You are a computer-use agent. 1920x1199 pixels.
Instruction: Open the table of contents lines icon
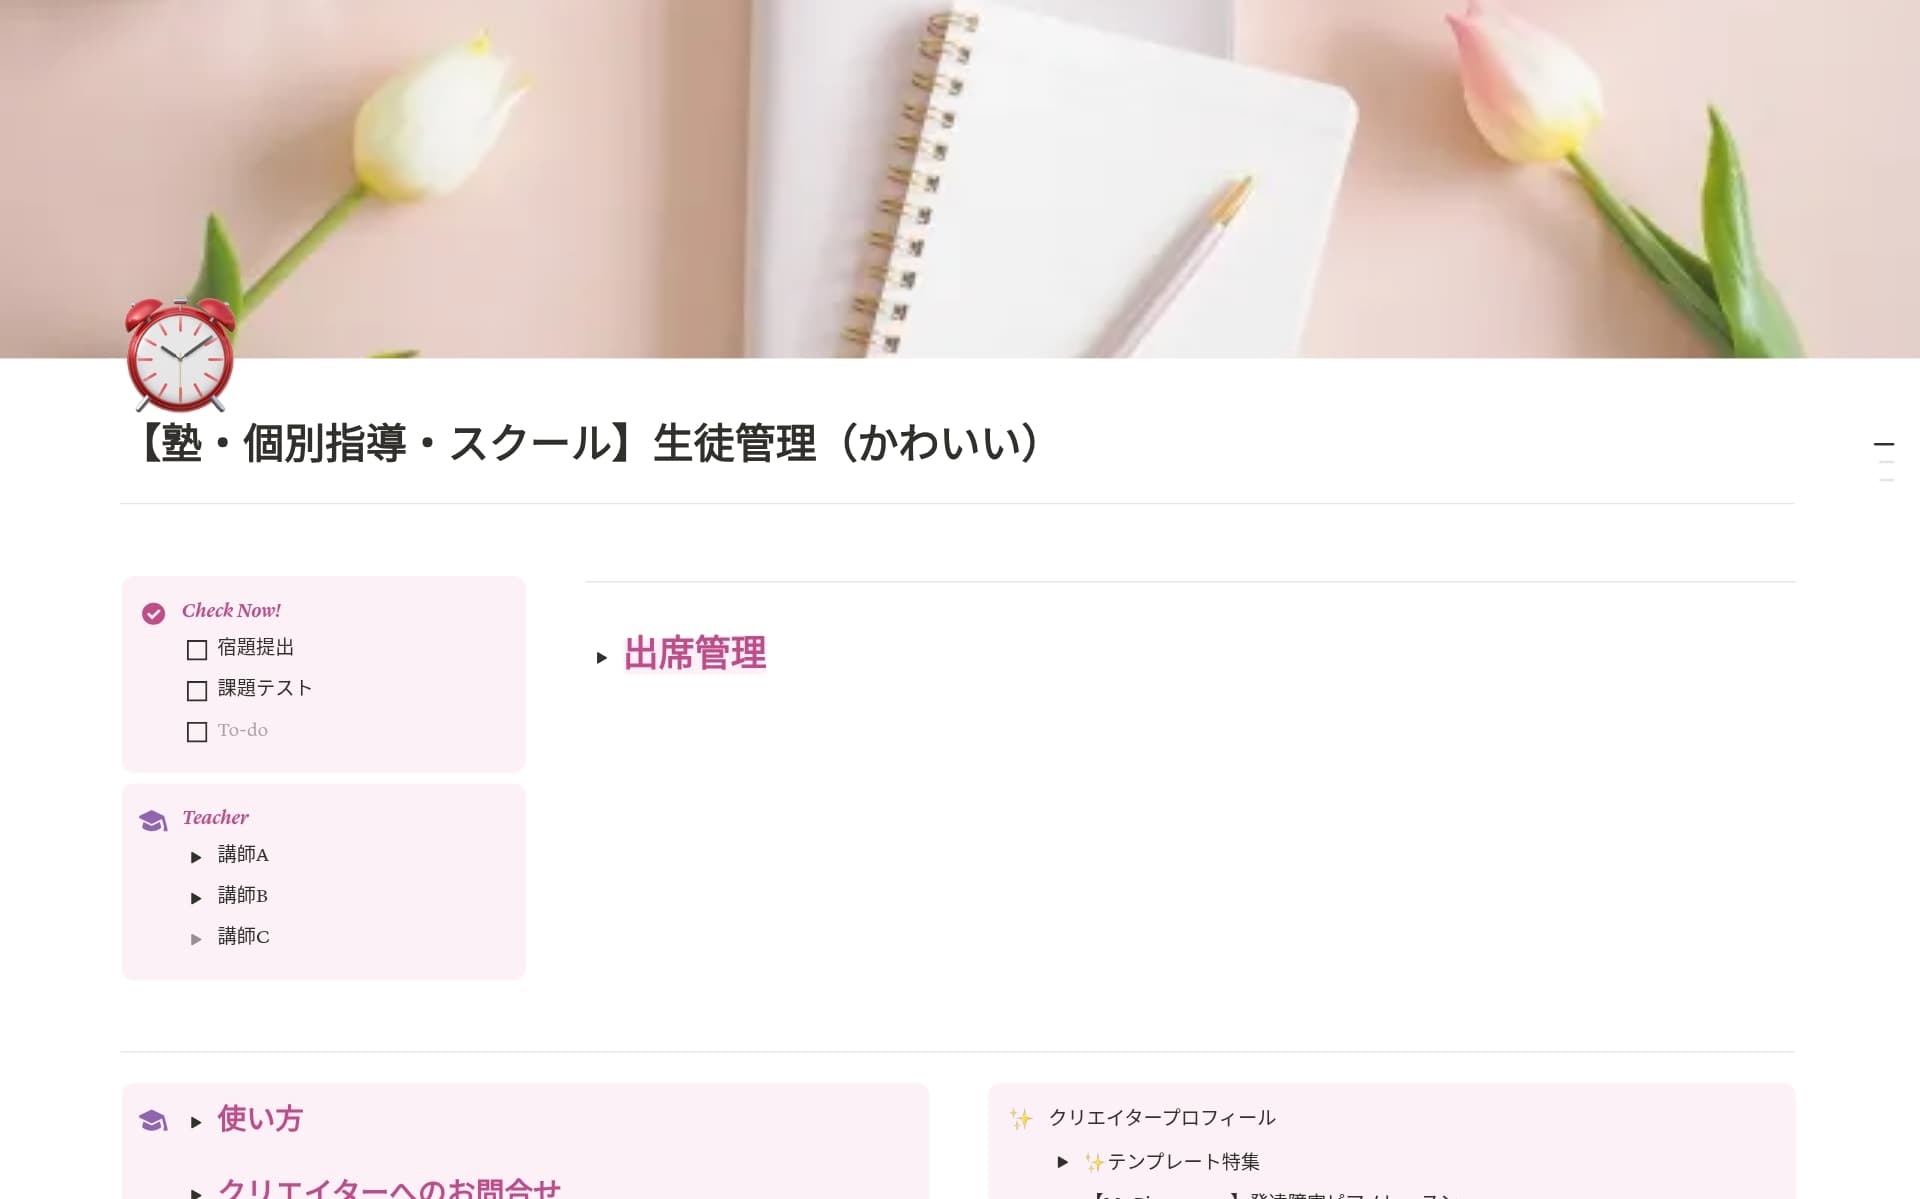click(x=1884, y=462)
